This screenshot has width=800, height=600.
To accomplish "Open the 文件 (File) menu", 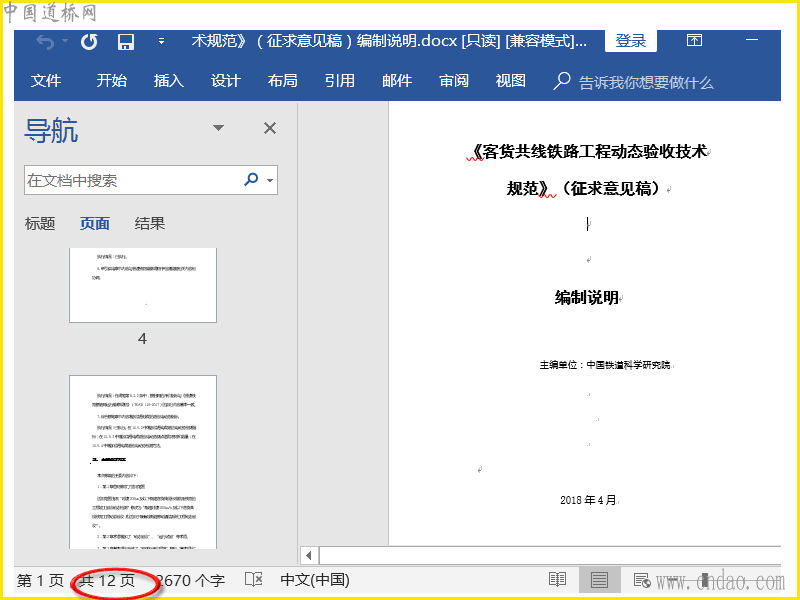I will tap(46, 81).
